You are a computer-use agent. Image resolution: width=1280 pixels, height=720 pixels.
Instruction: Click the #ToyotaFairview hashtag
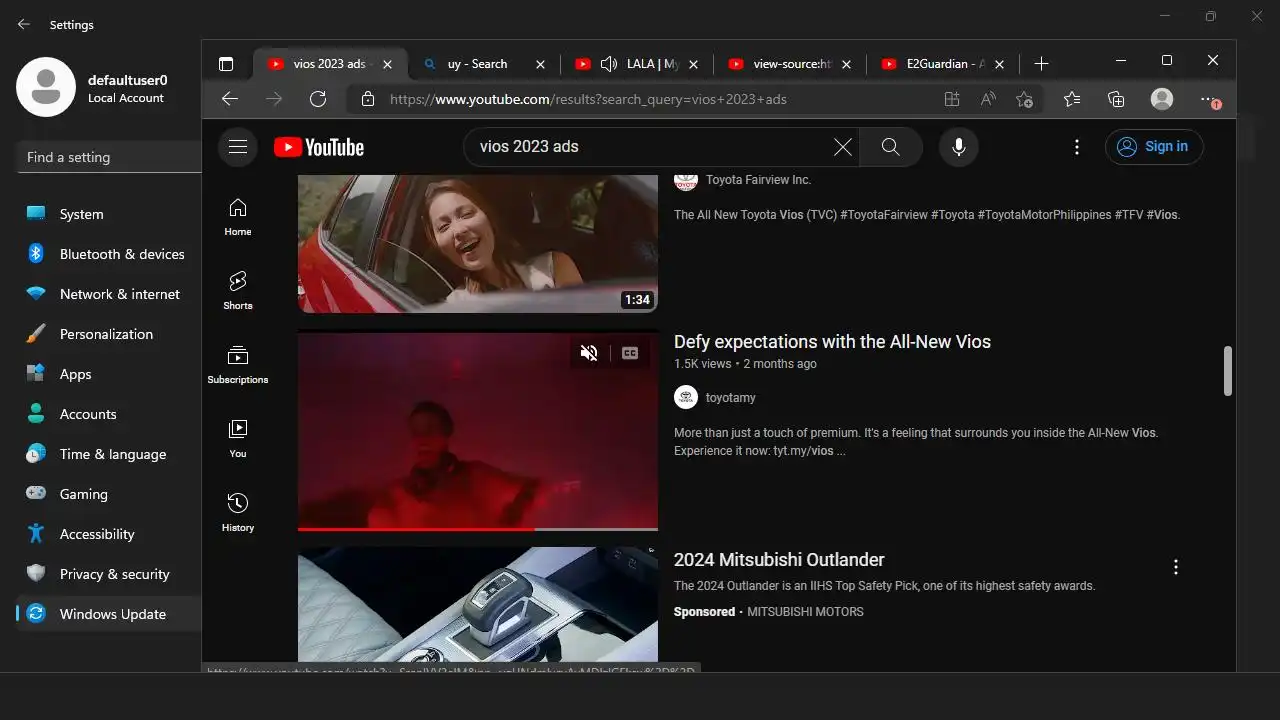click(x=885, y=215)
